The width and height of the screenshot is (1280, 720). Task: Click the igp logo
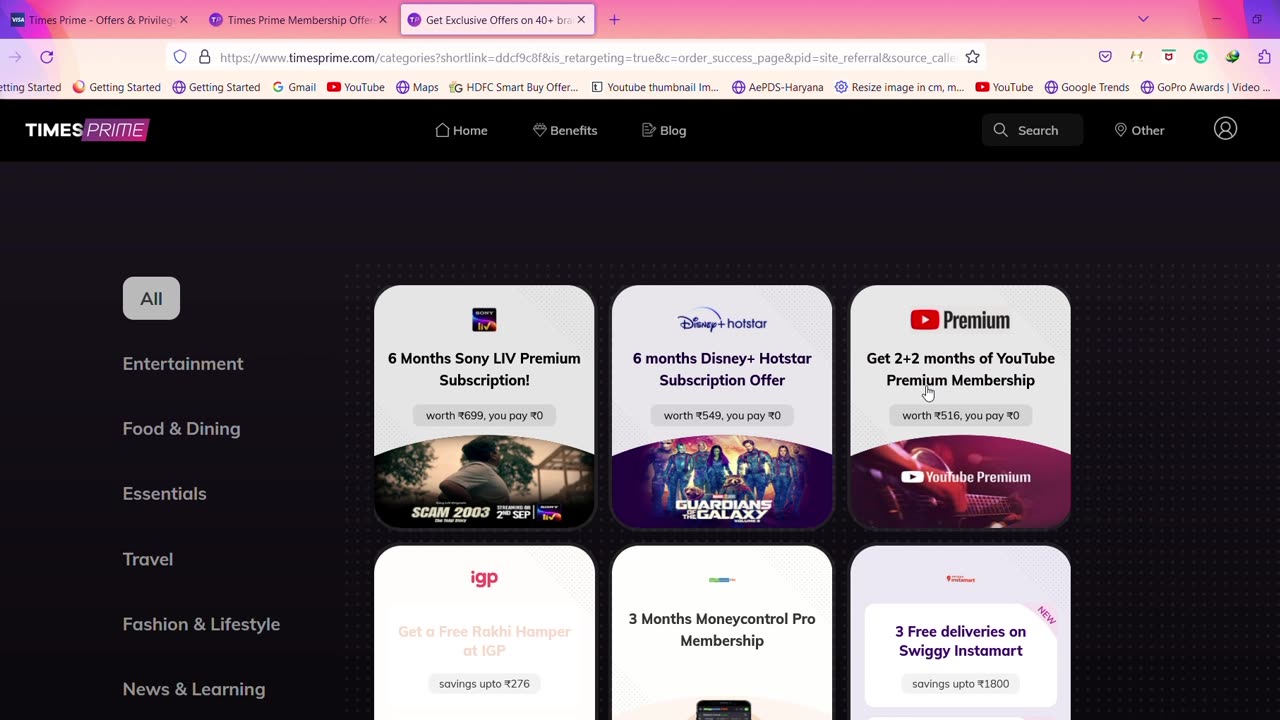pos(484,578)
